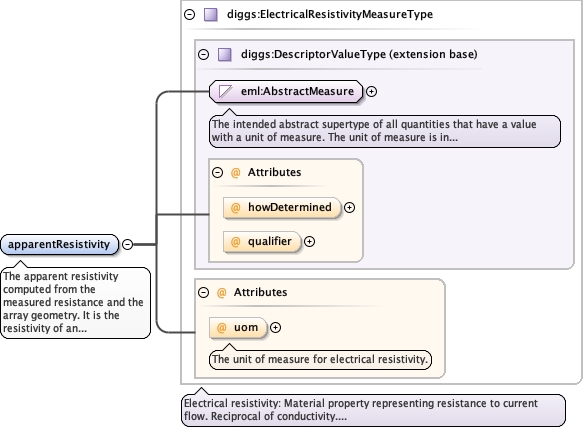The height and width of the screenshot is (430, 584).
Task: Click the @ icon inside howDetermined node
Action: [235, 207]
